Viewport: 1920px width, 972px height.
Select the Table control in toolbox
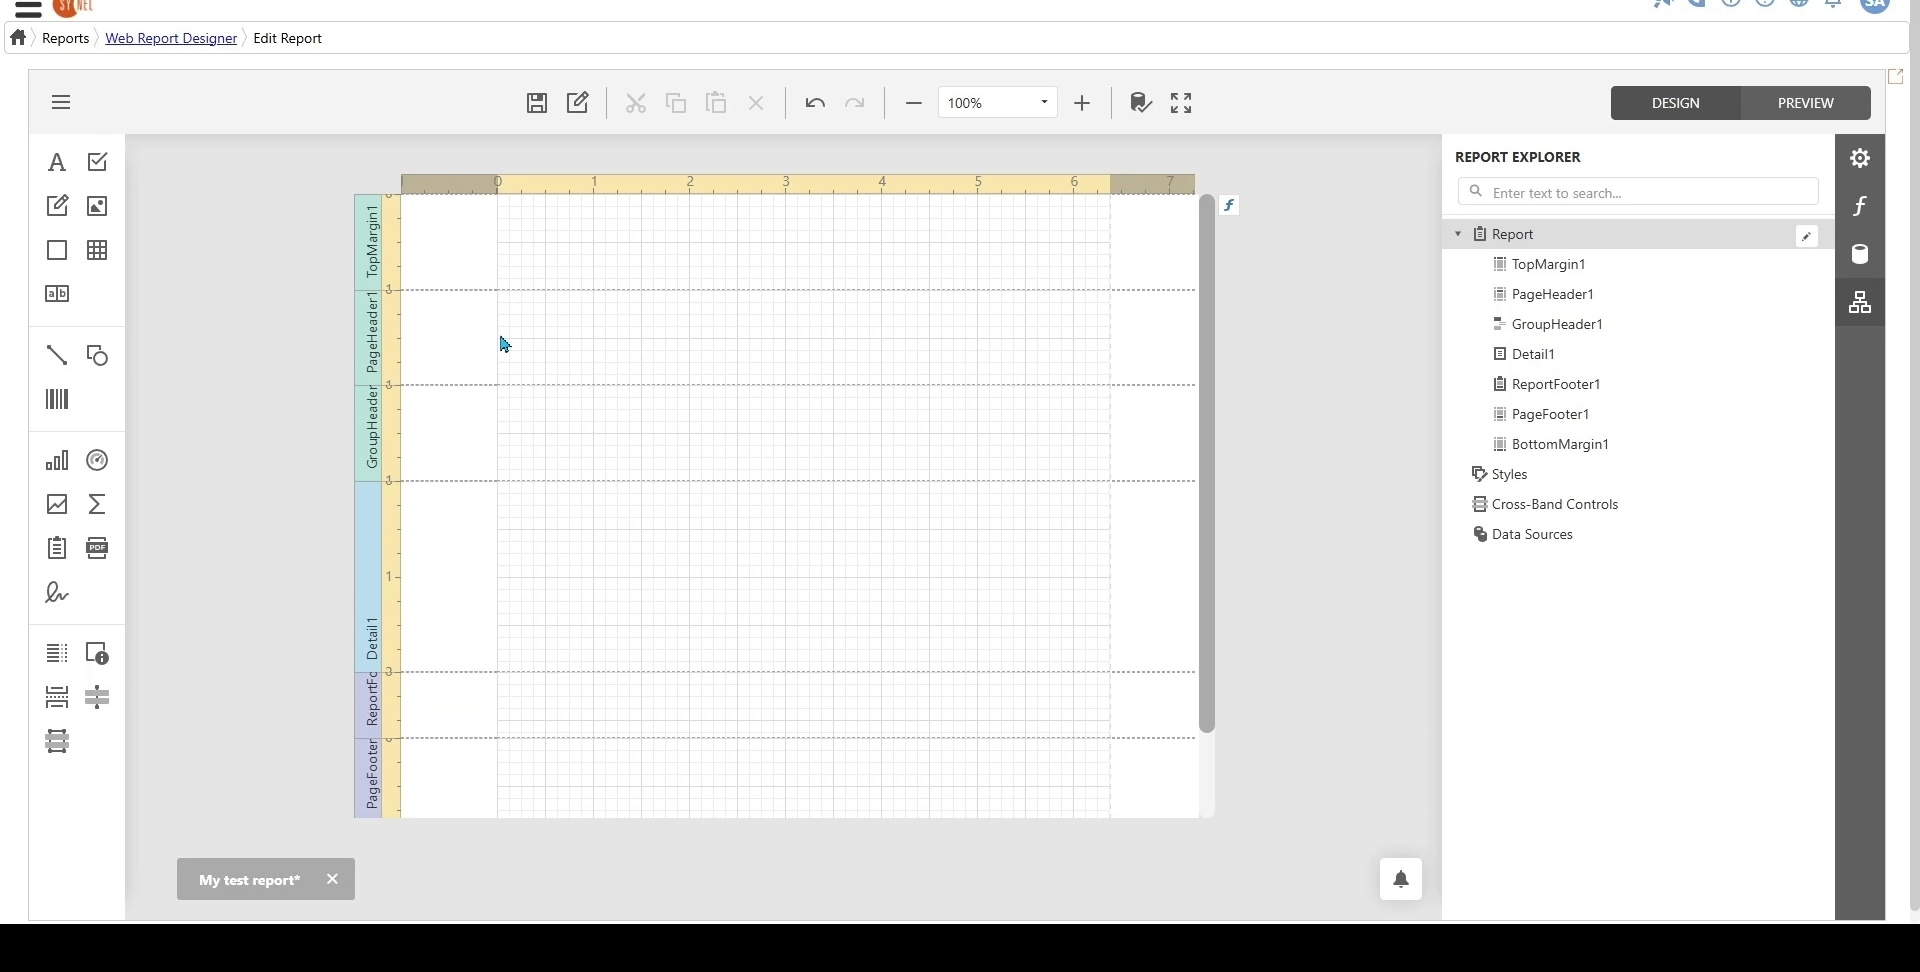(x=97, y=250)
